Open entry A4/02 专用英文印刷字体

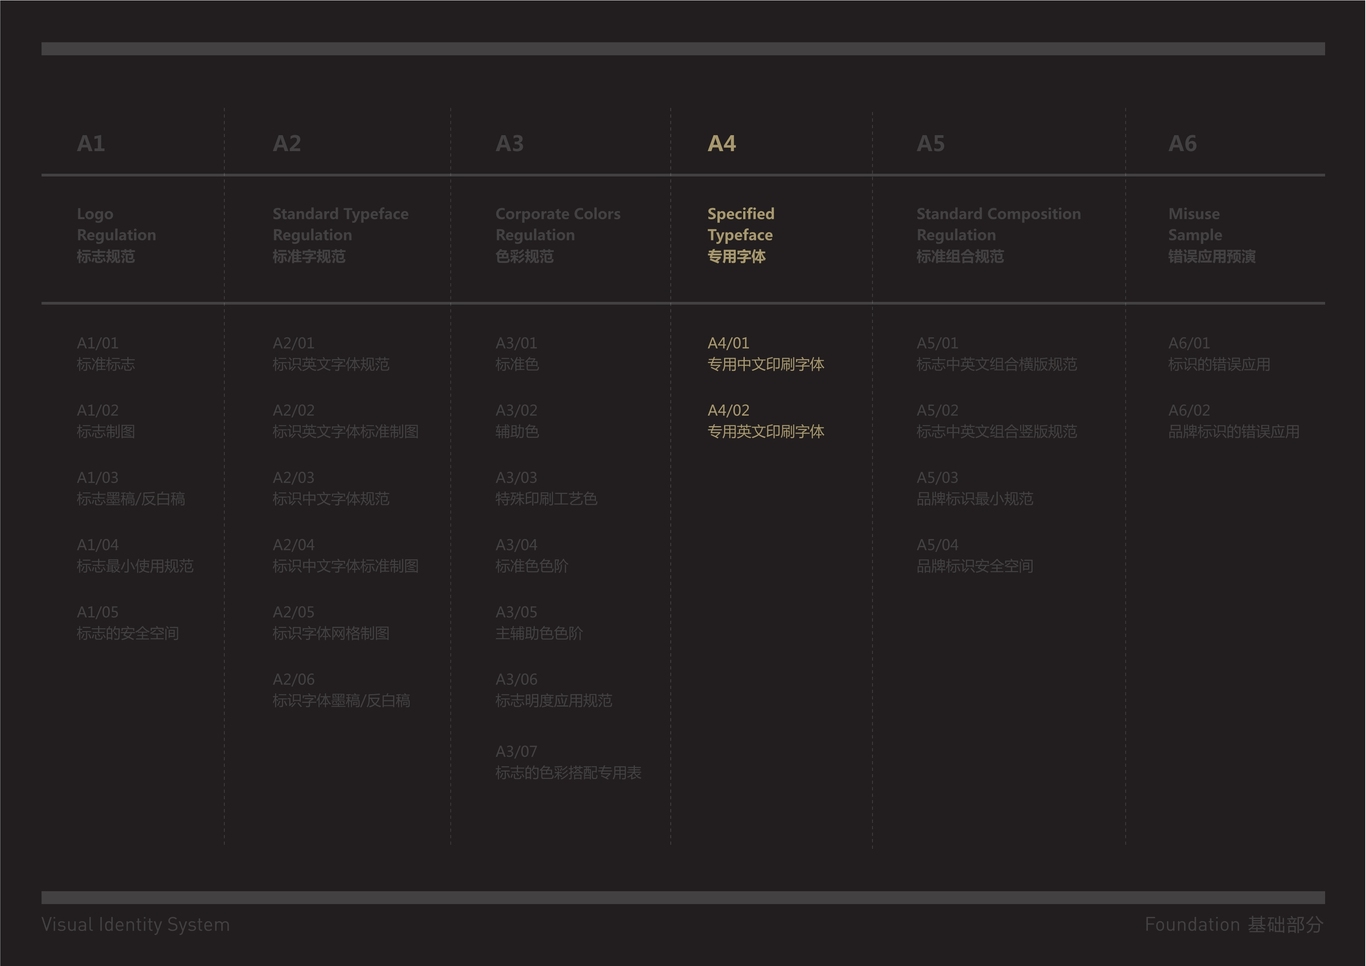click(766, 421)
